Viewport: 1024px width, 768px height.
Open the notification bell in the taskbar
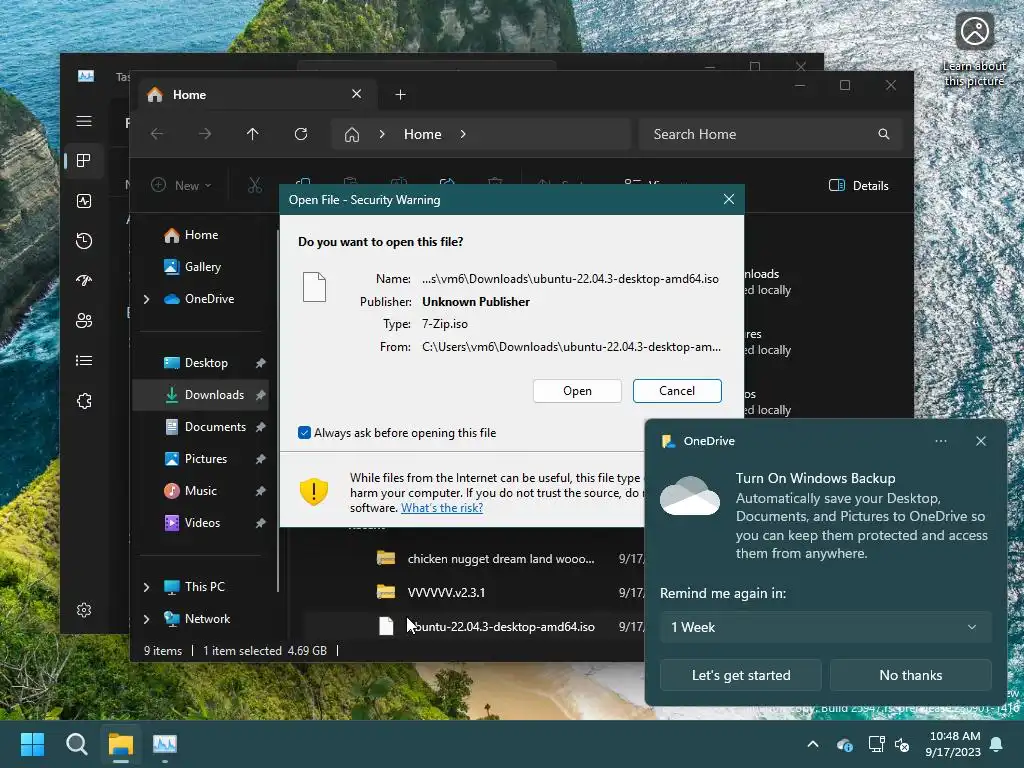[x=997, y=744]
